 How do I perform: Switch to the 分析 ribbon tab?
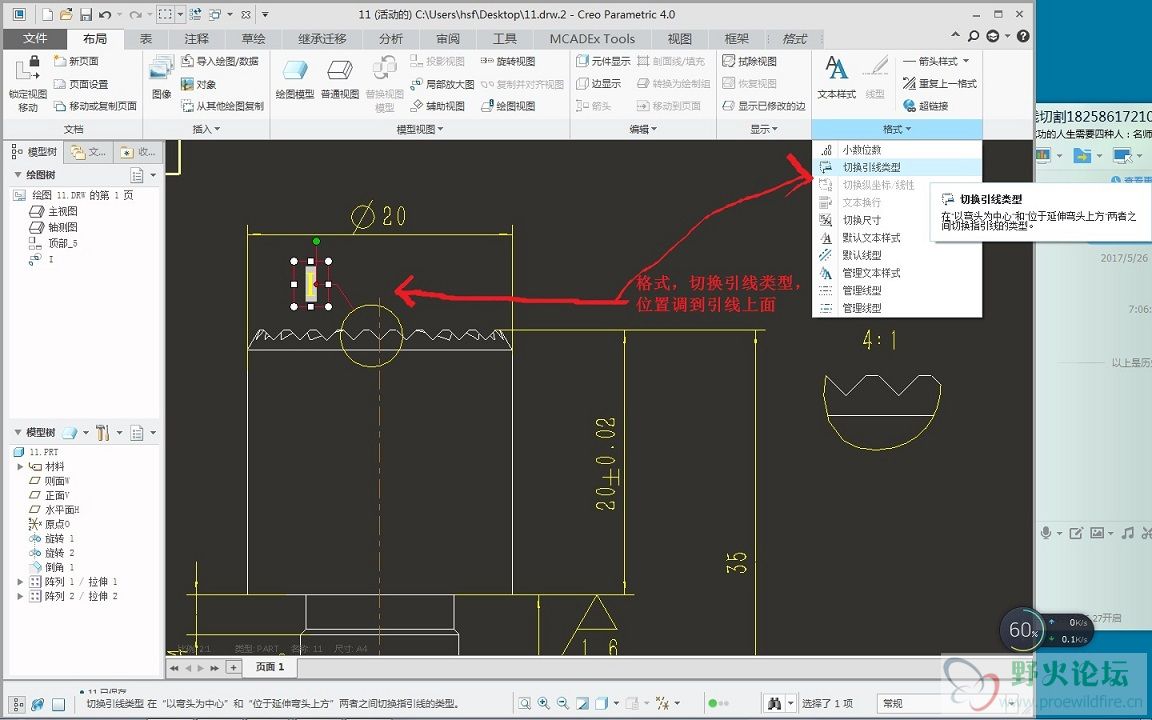[x=391, y=39]
